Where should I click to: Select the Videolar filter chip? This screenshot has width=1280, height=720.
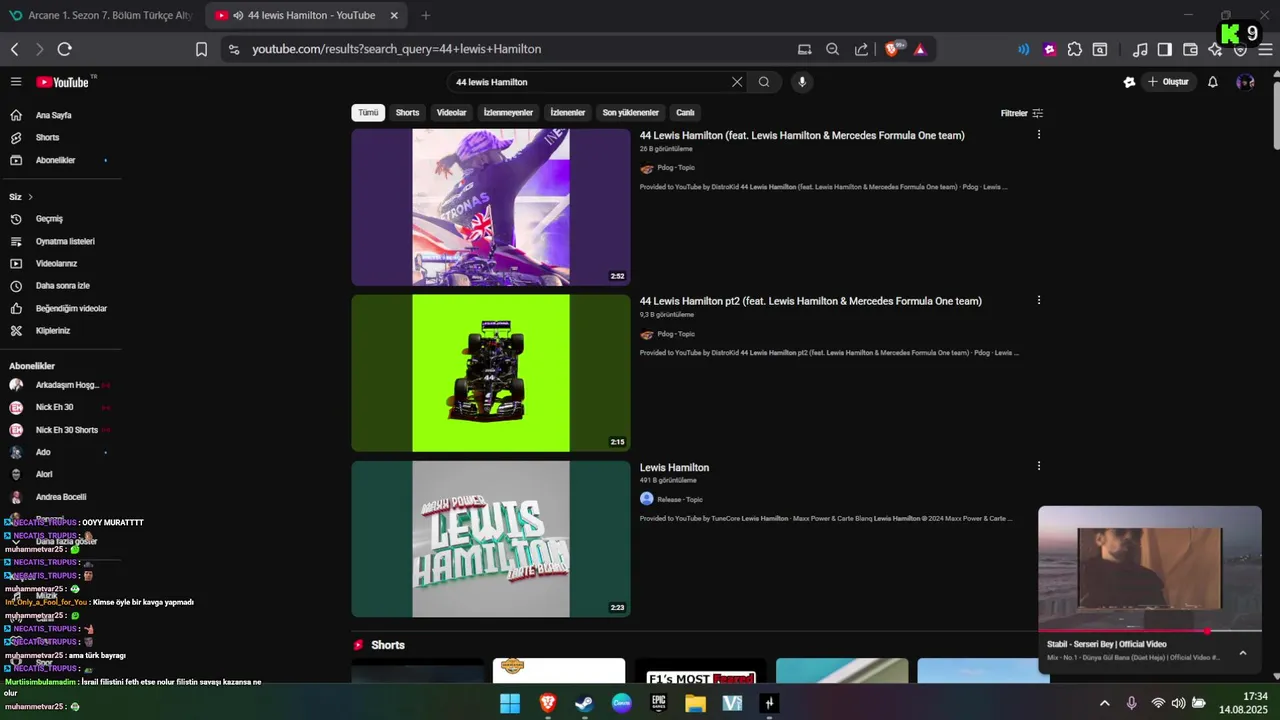[451, 113]
